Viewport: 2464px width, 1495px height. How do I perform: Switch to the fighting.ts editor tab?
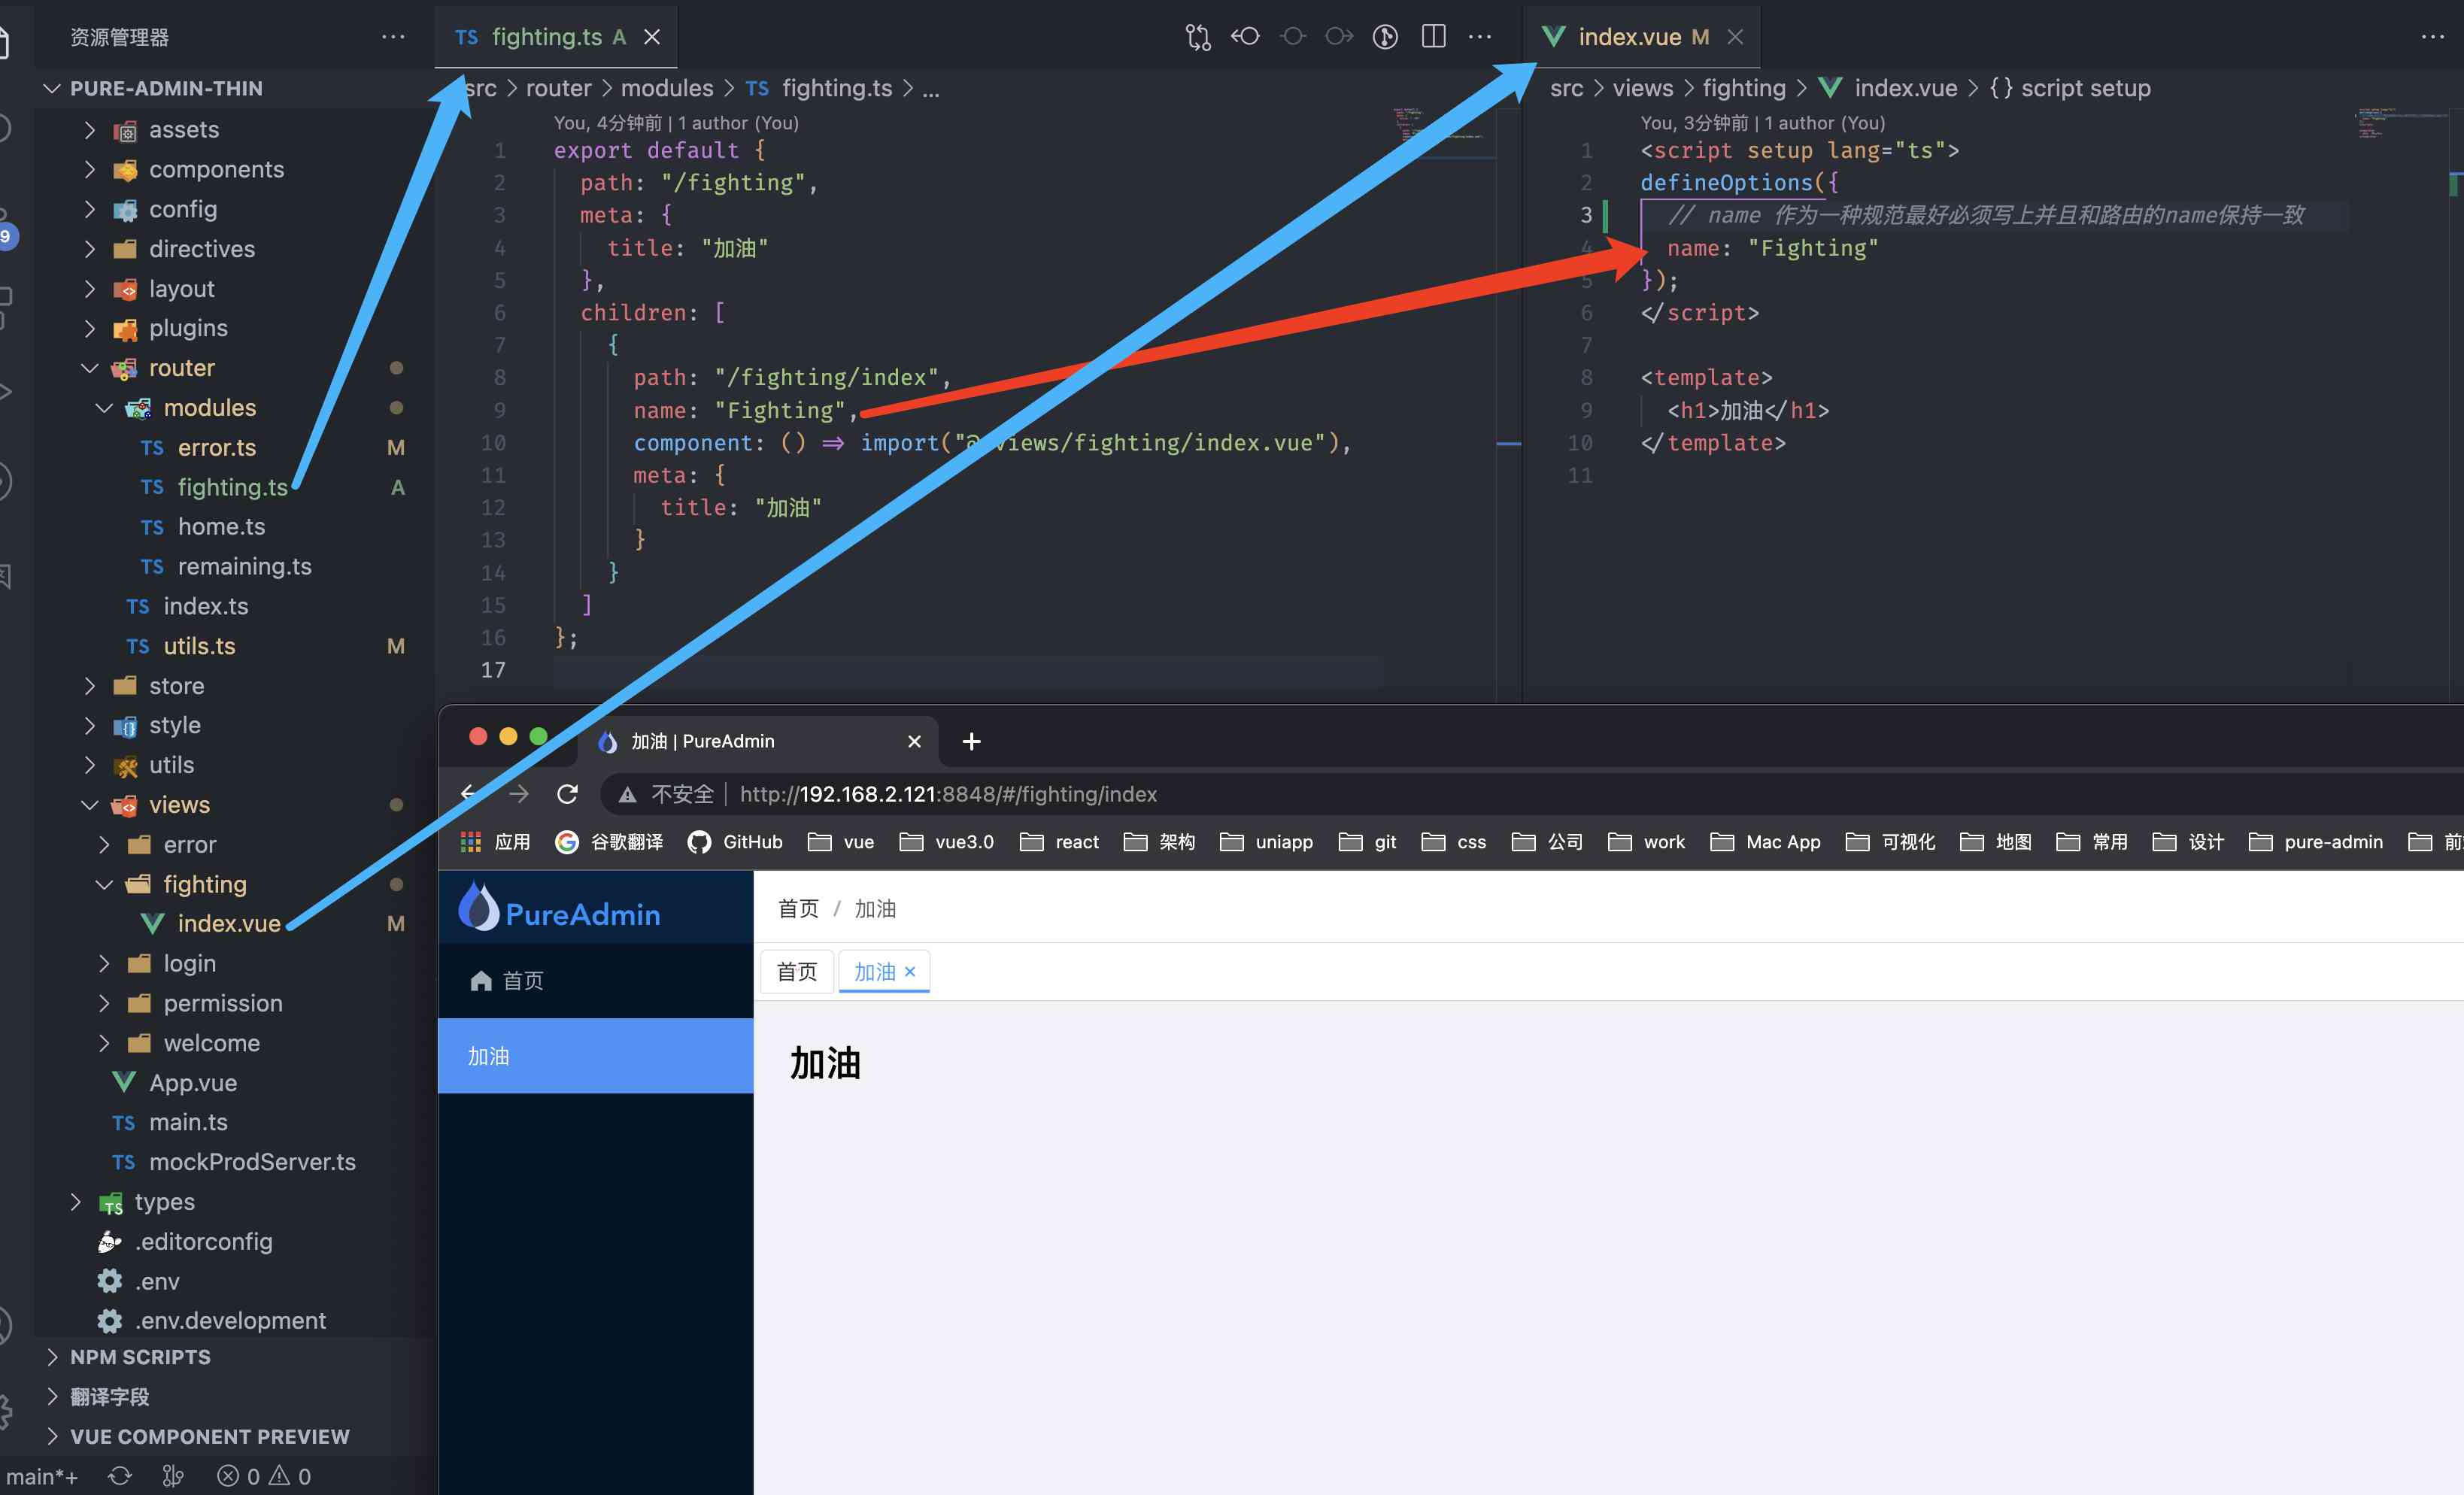(546, 37)
